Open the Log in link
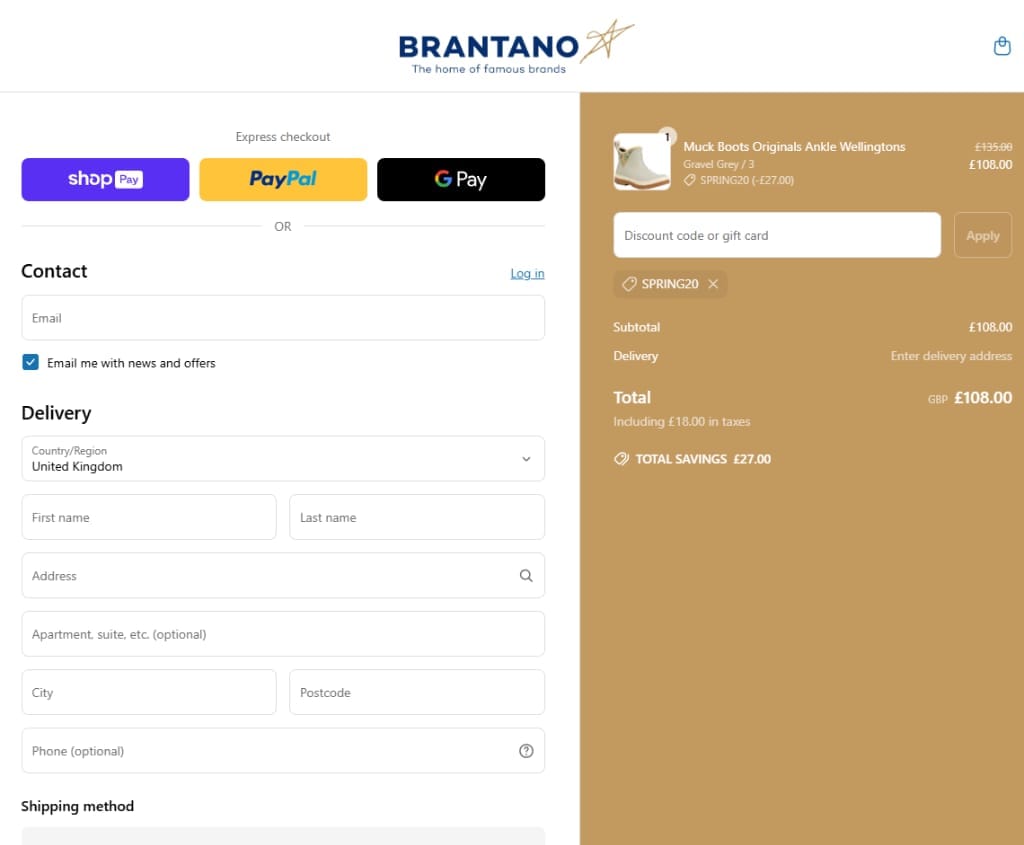This screenshot has height=845, width=1024. pyautogui.click(x=527, y=273)
